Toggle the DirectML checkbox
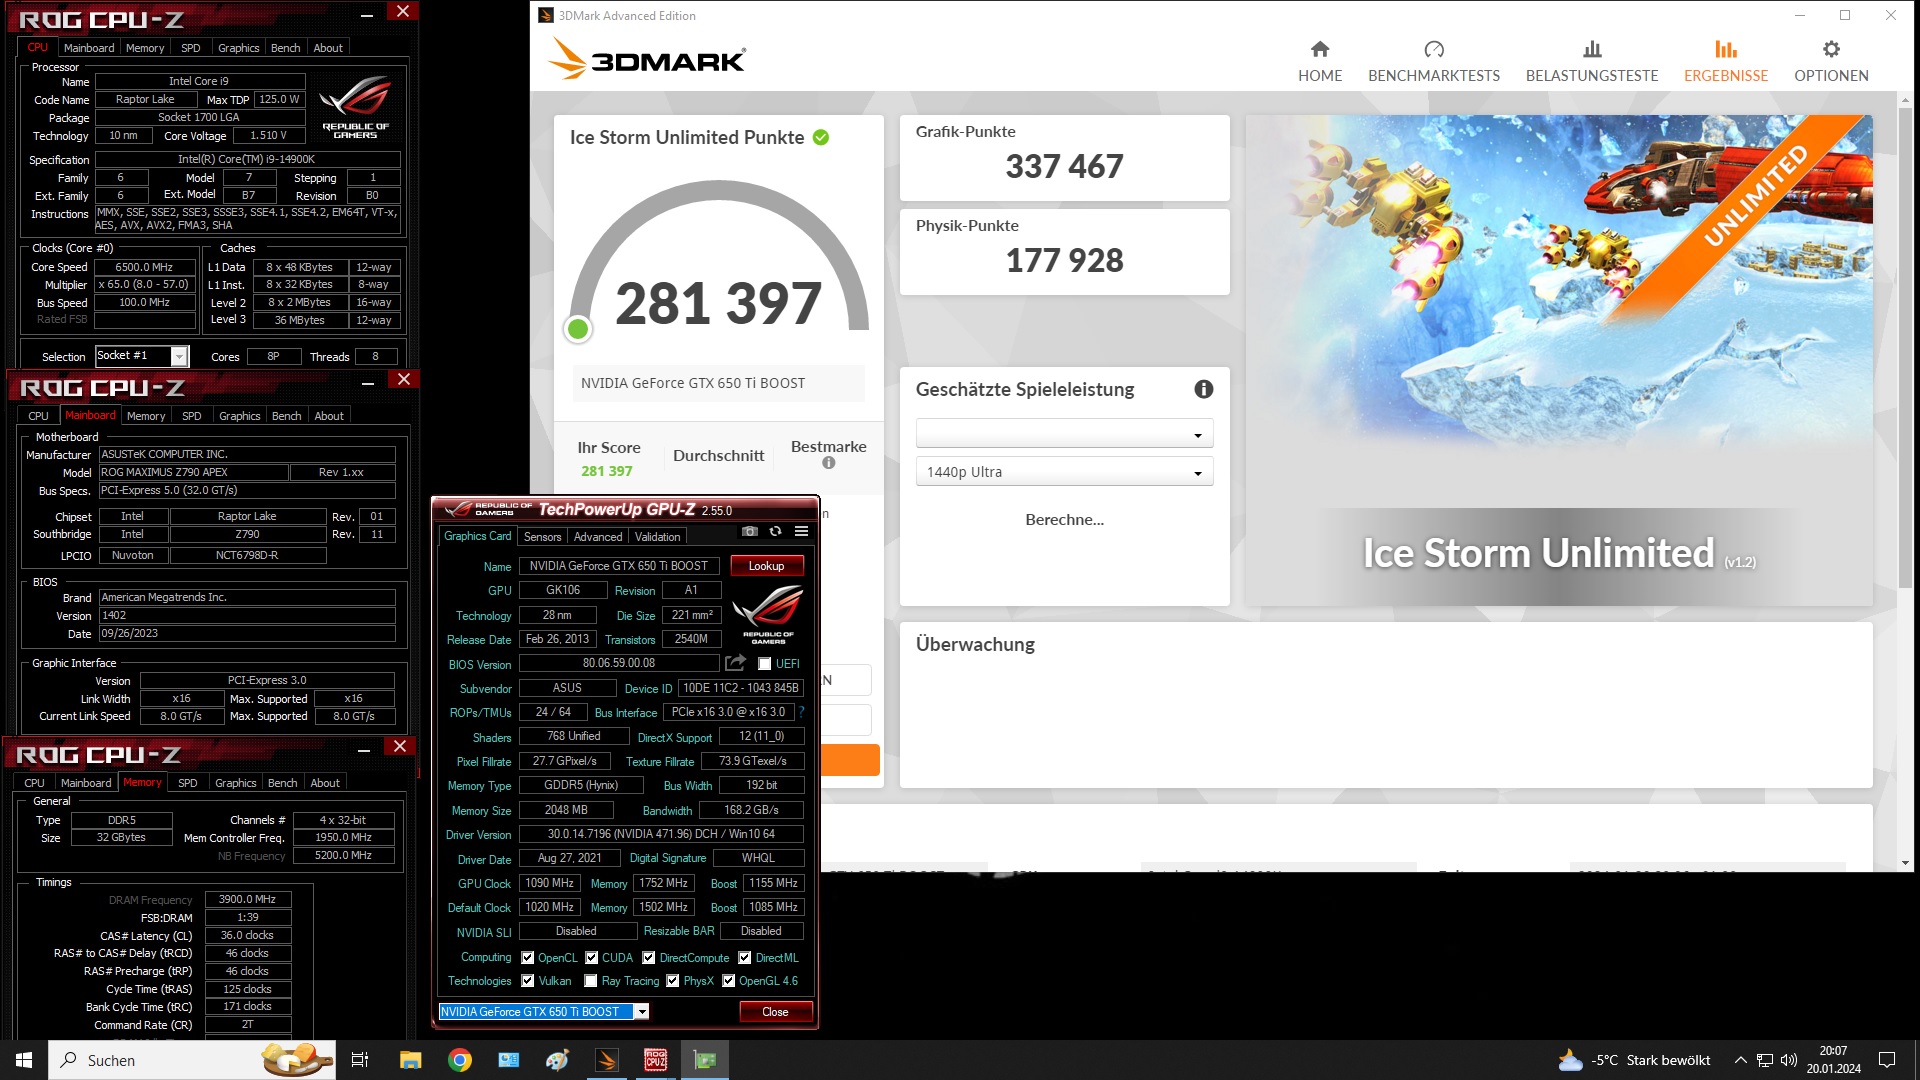Viewport: 1920px width, 1080px height. (x=745, y=957)
